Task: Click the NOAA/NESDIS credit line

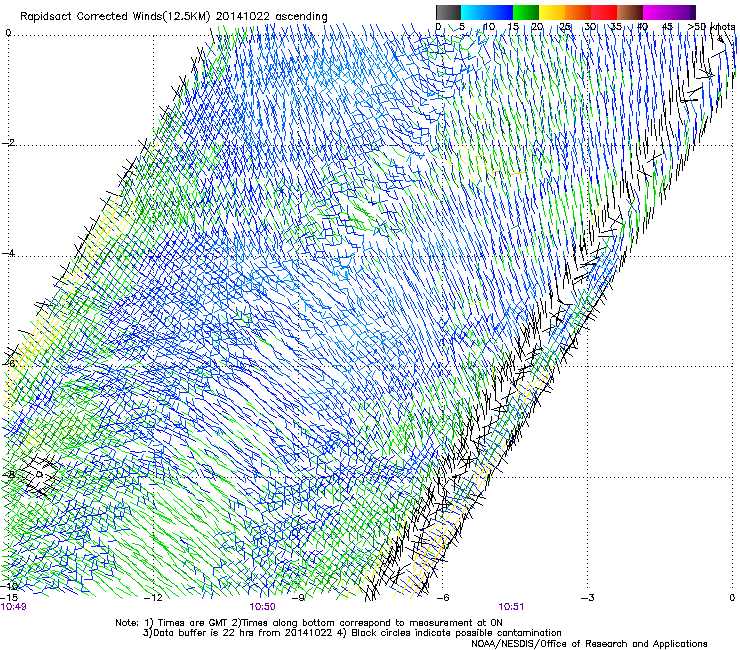Action: [x=589, y=644]
